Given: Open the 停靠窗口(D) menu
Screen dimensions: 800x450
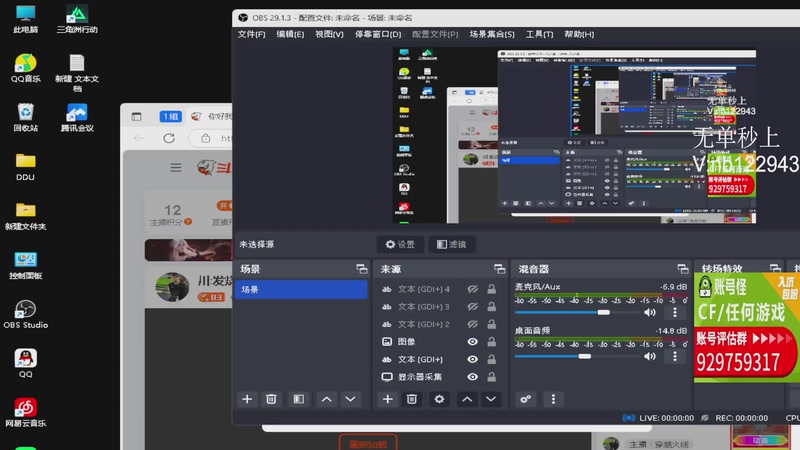Looking at the screenshot, I should coord(378,34).
